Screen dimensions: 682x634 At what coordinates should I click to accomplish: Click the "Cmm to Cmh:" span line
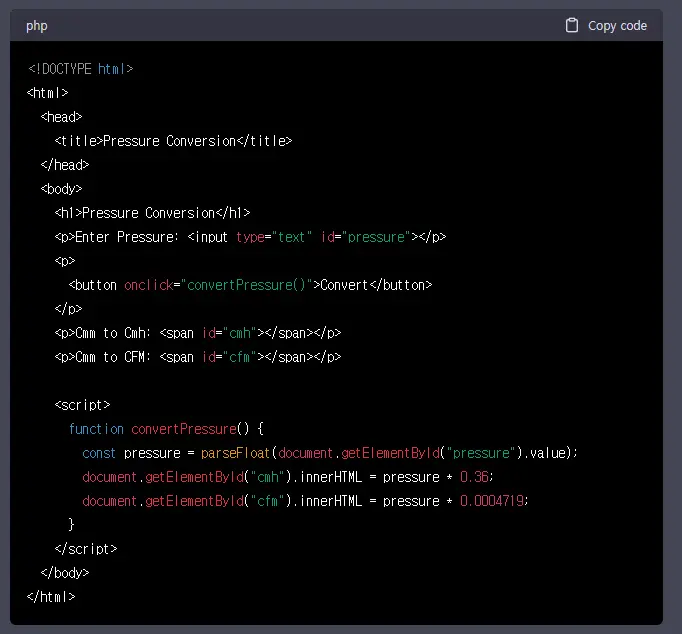point(198,333)
